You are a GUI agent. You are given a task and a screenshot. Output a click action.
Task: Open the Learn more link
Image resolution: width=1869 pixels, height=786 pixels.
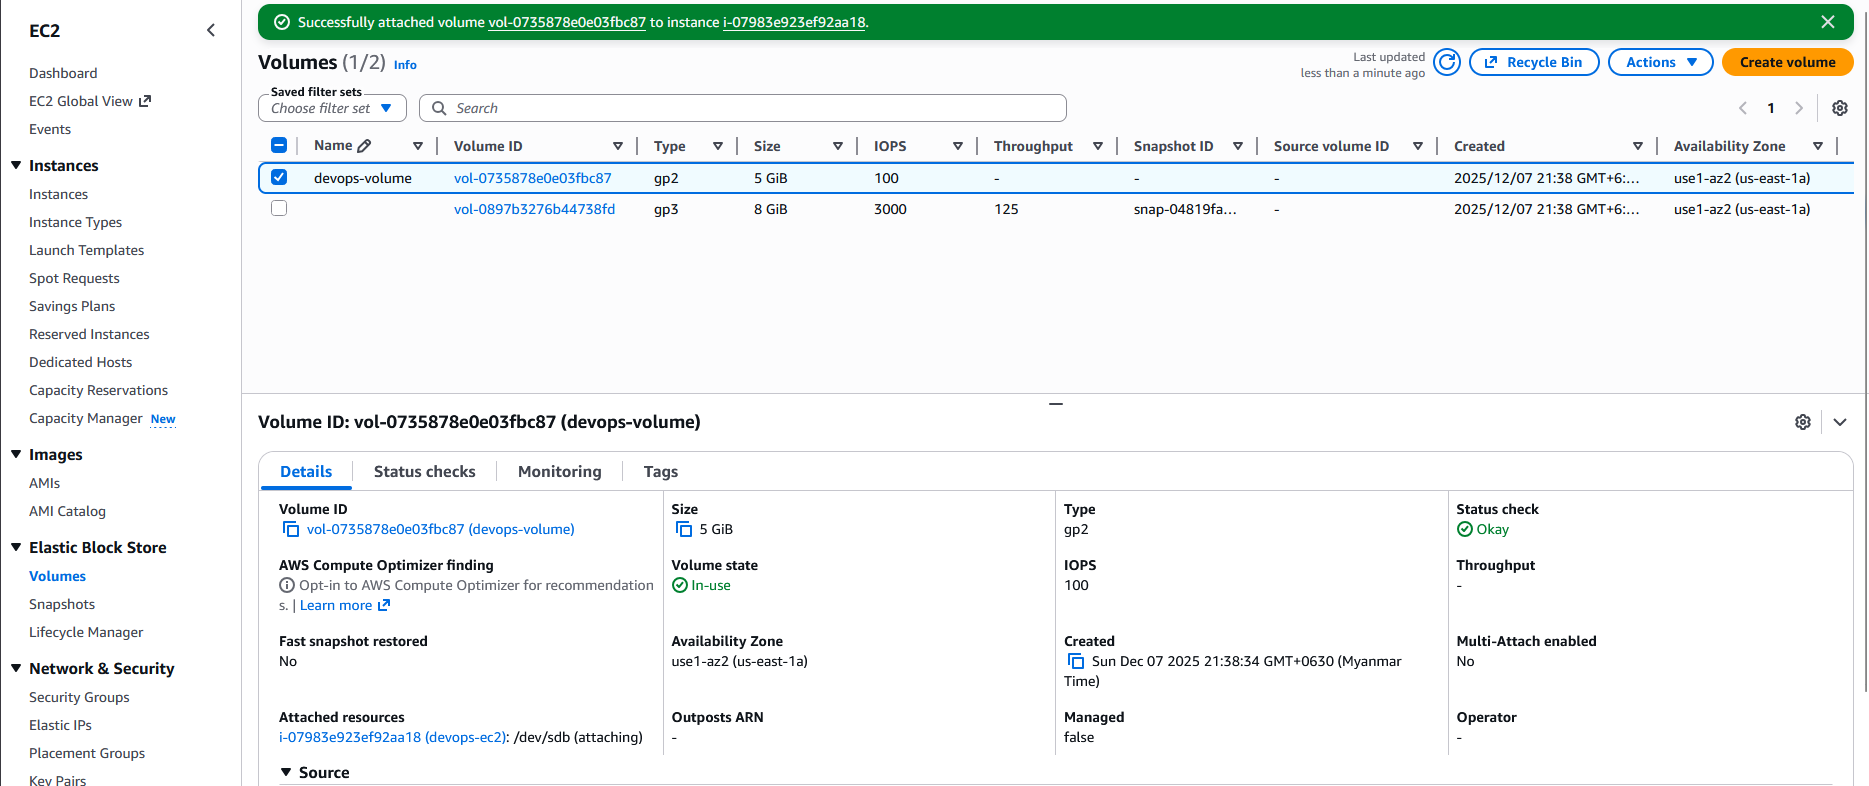pyautogui.click(x=345, y=605)
